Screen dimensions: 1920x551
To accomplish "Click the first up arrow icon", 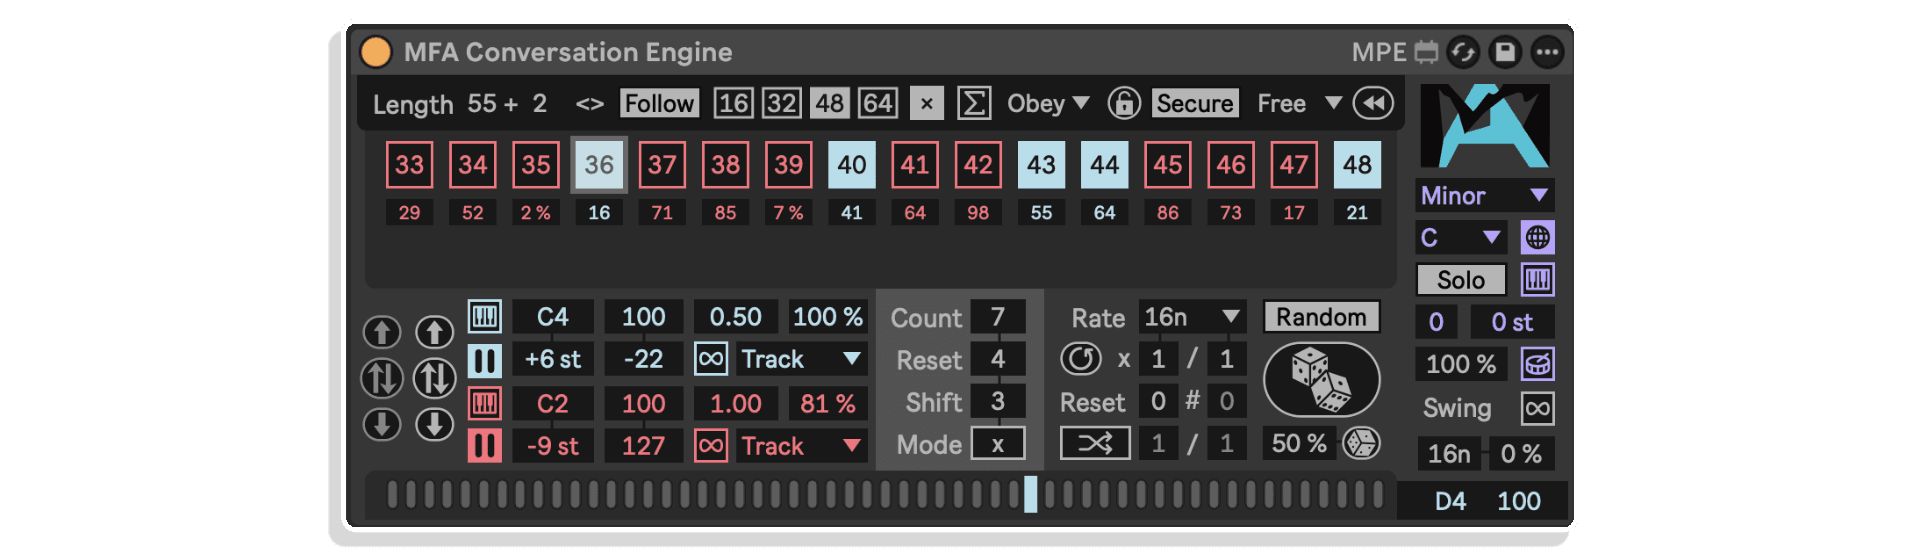I will coord(381,332).
